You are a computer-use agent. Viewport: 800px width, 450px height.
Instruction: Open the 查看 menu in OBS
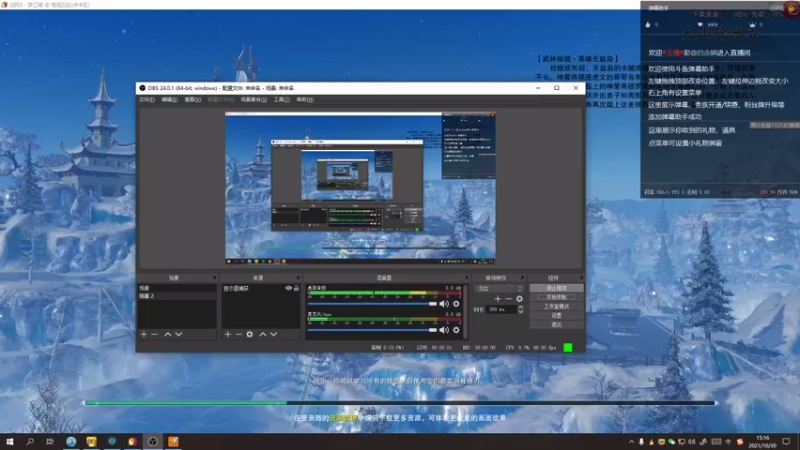point(192,99)
